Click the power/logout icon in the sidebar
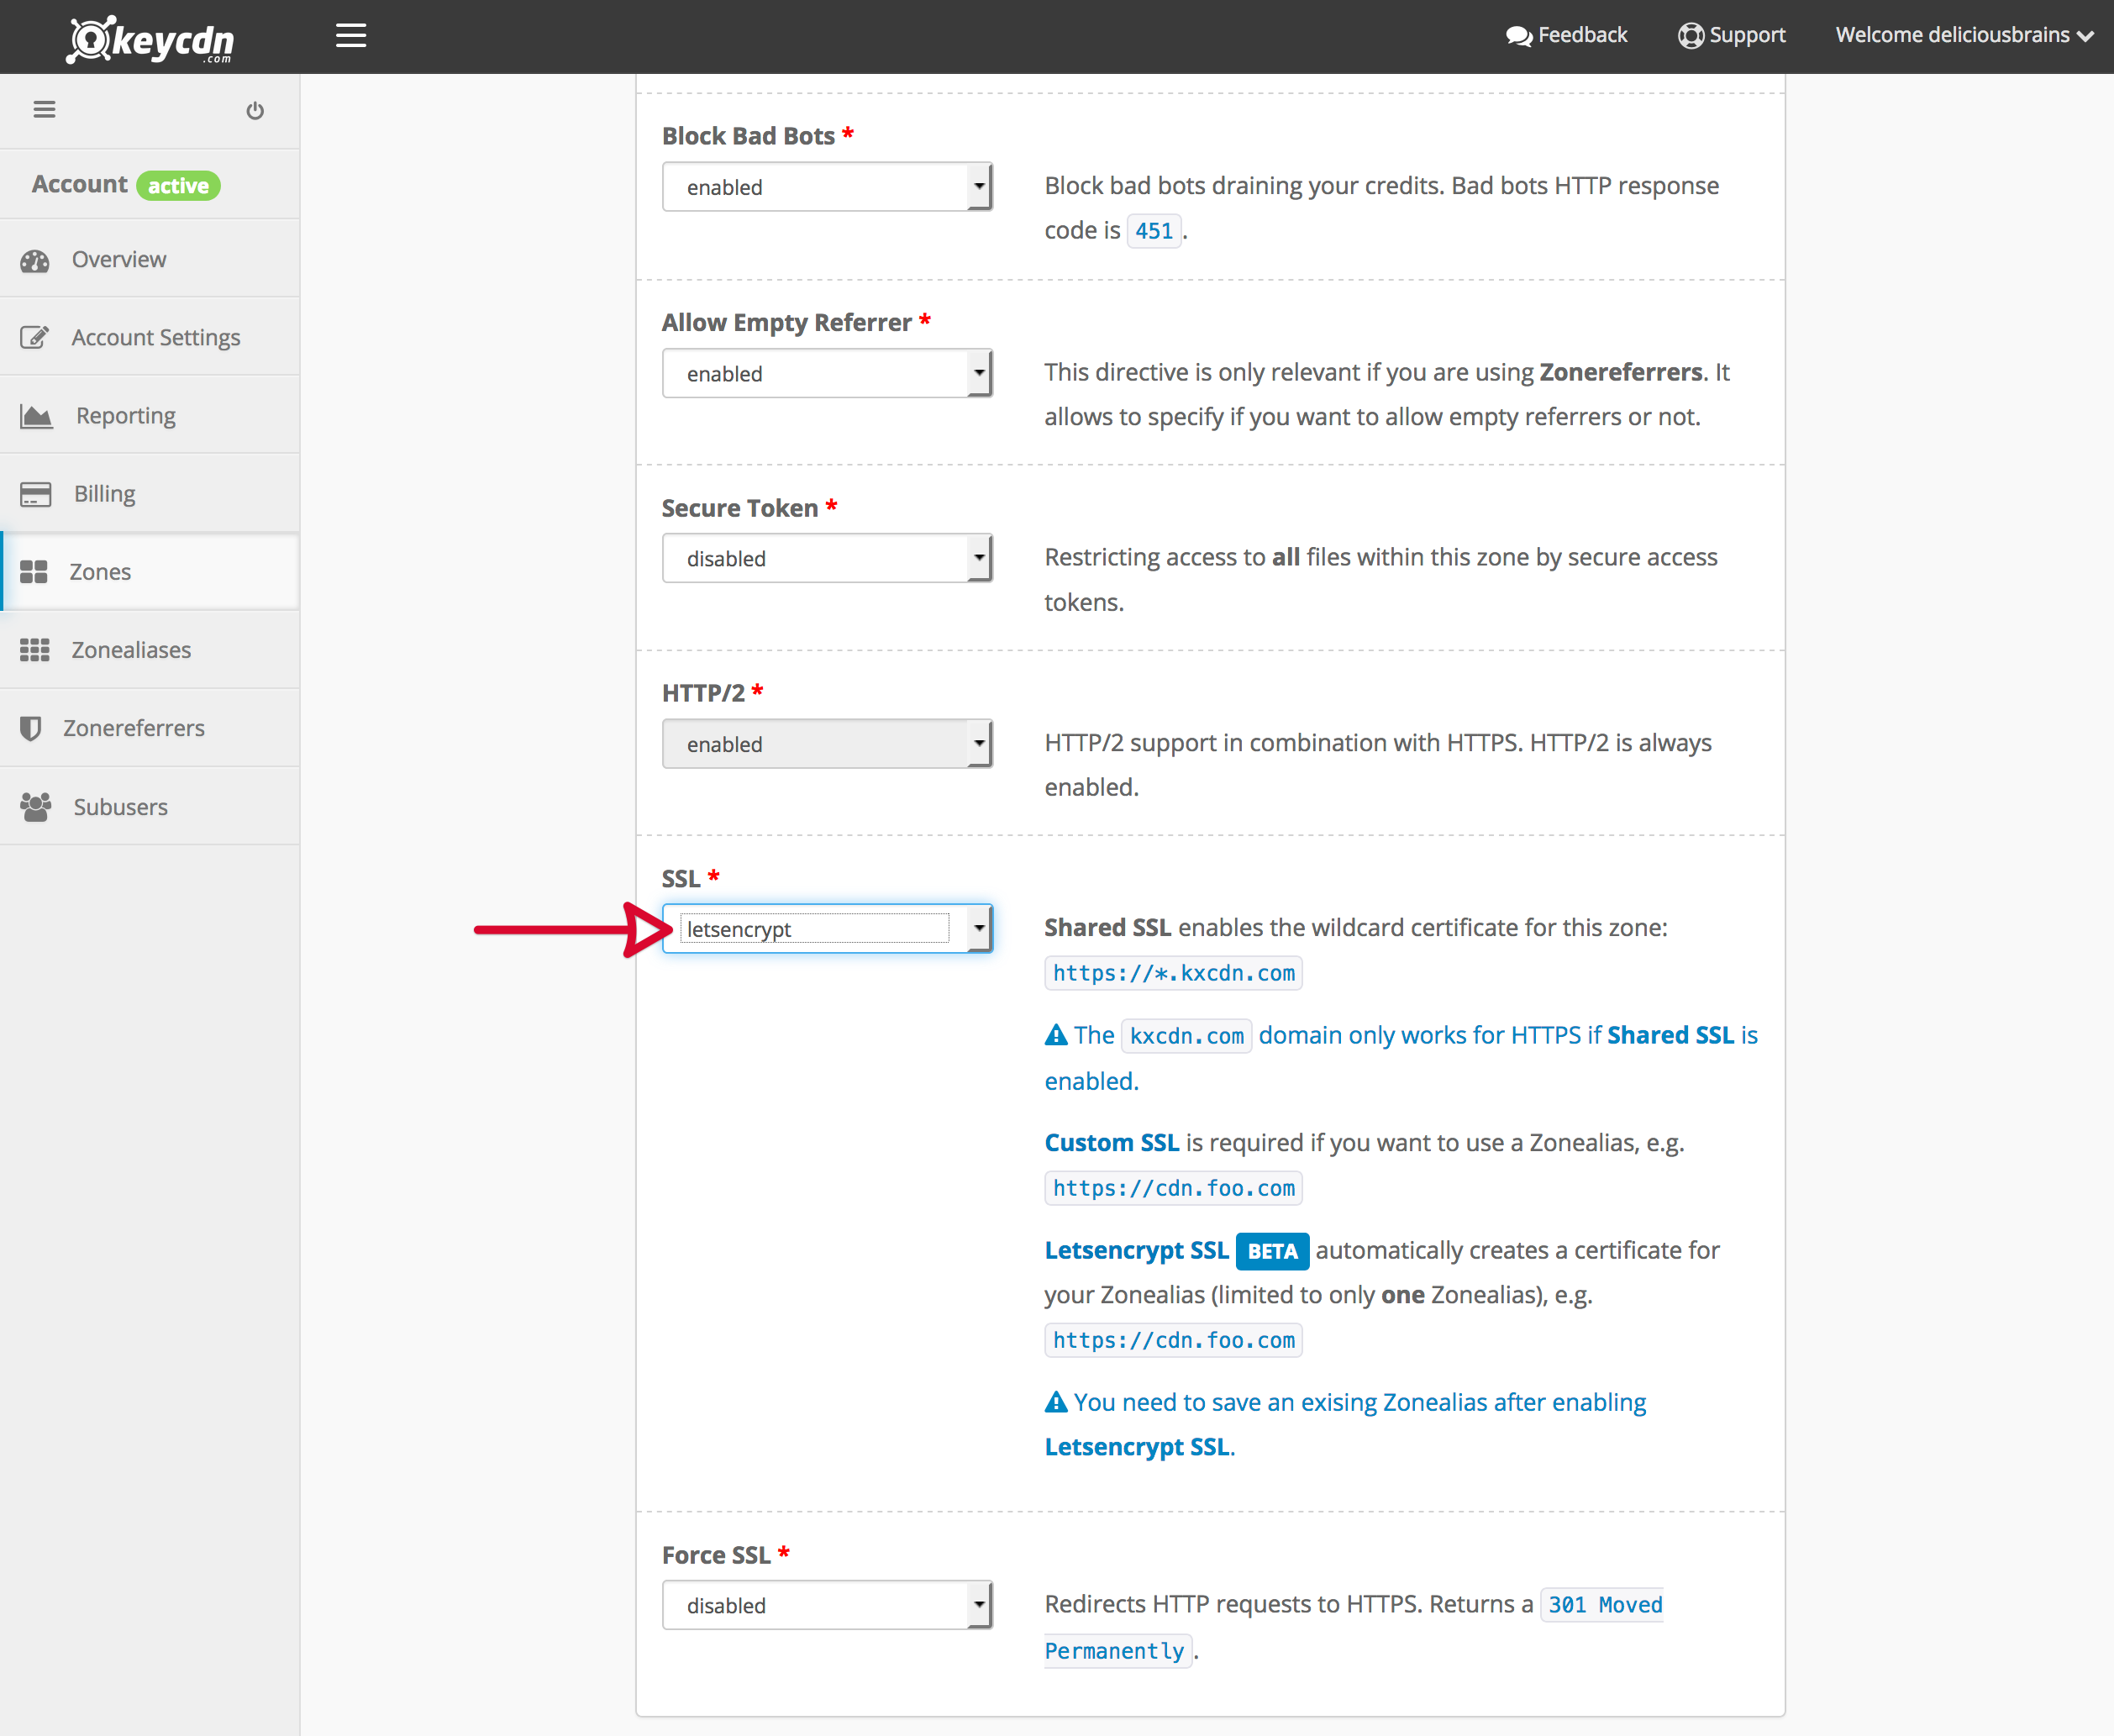 256,110
